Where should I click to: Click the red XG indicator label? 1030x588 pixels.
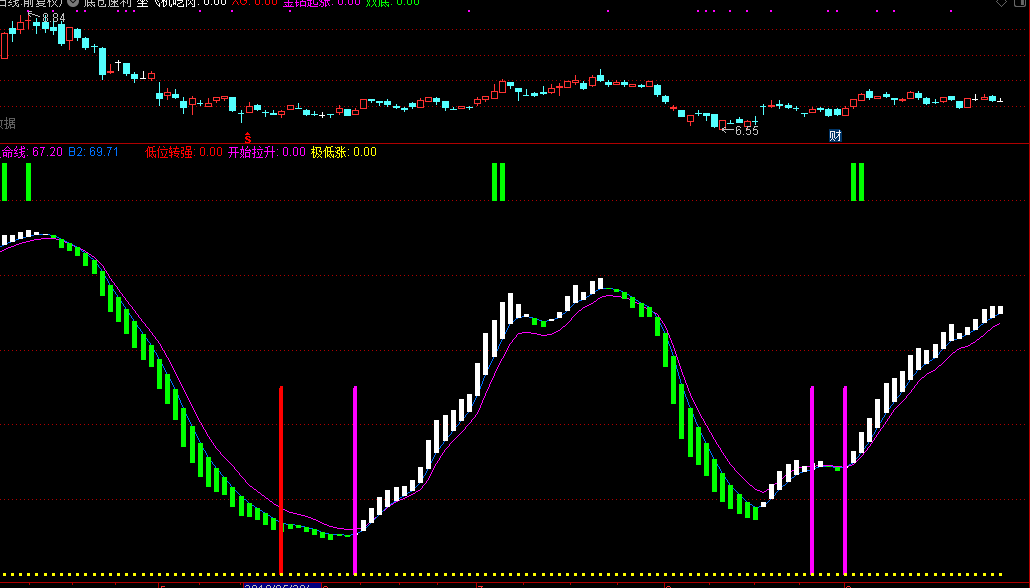(240, 4)
